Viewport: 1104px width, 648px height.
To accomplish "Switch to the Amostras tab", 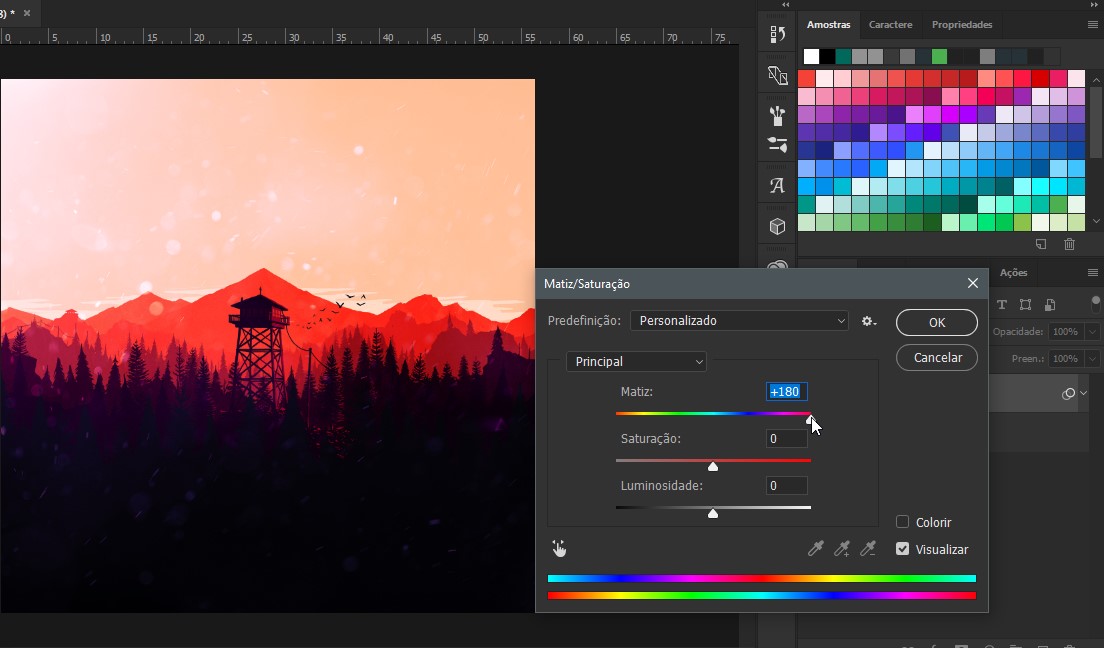I will pyautogui.click(x=829, y=25).
